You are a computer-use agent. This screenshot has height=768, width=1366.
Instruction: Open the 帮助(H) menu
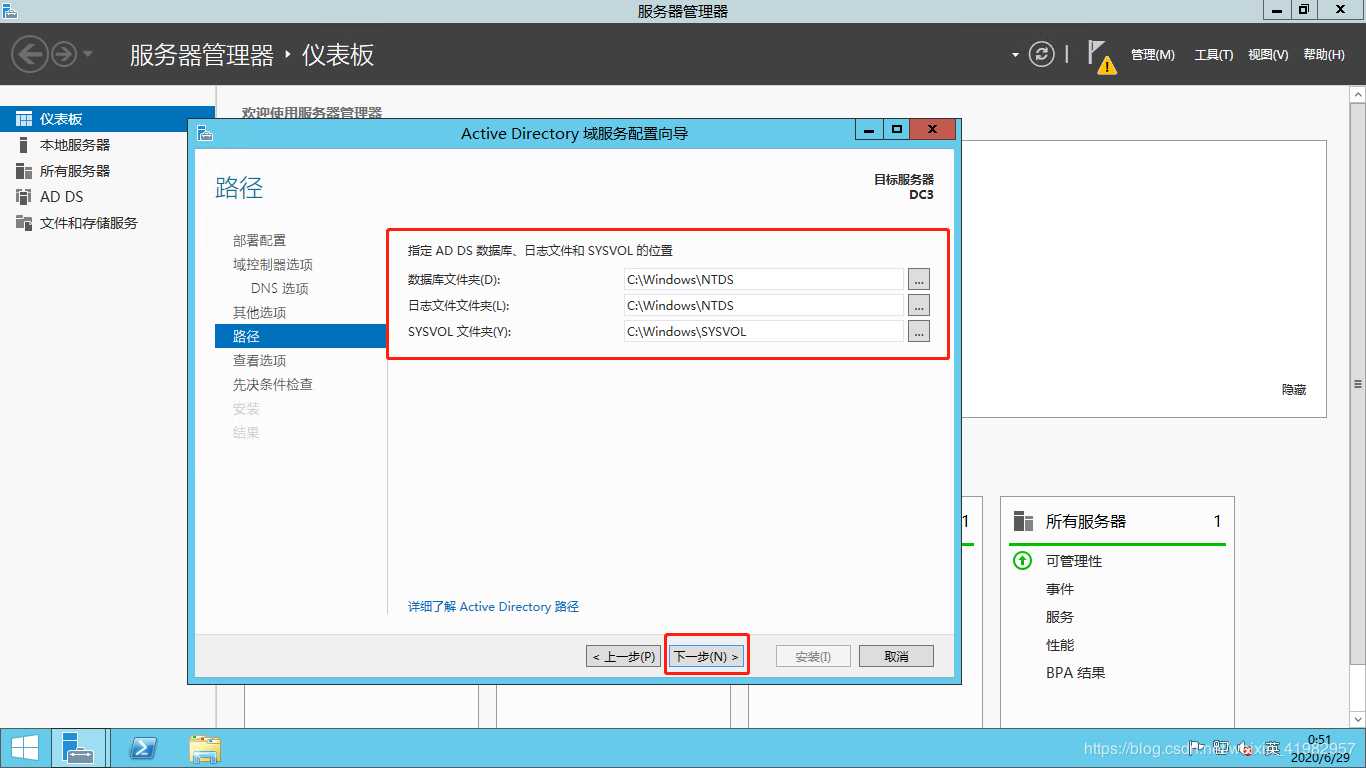click(x=1324, y=55)
